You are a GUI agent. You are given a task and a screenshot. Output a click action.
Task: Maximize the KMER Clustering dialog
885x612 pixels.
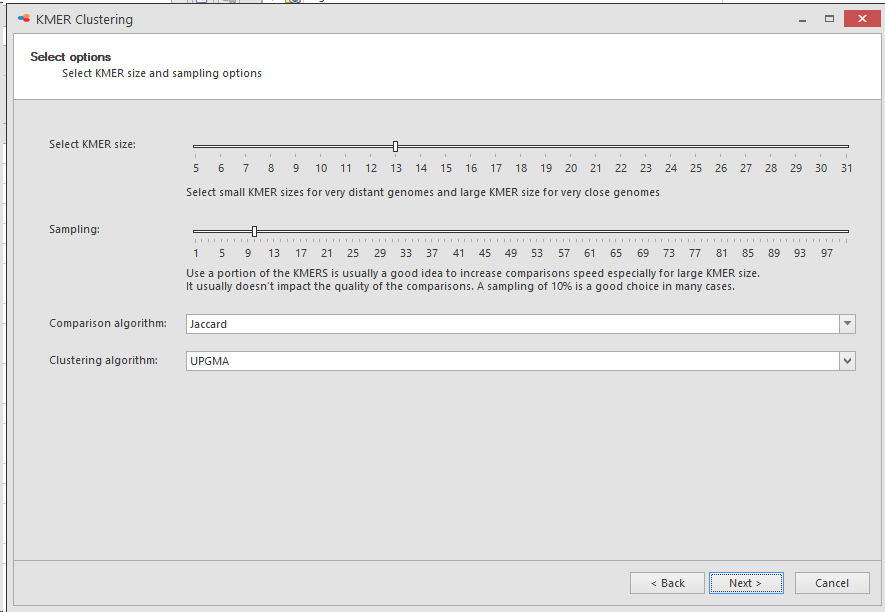(x=829, y=19)
